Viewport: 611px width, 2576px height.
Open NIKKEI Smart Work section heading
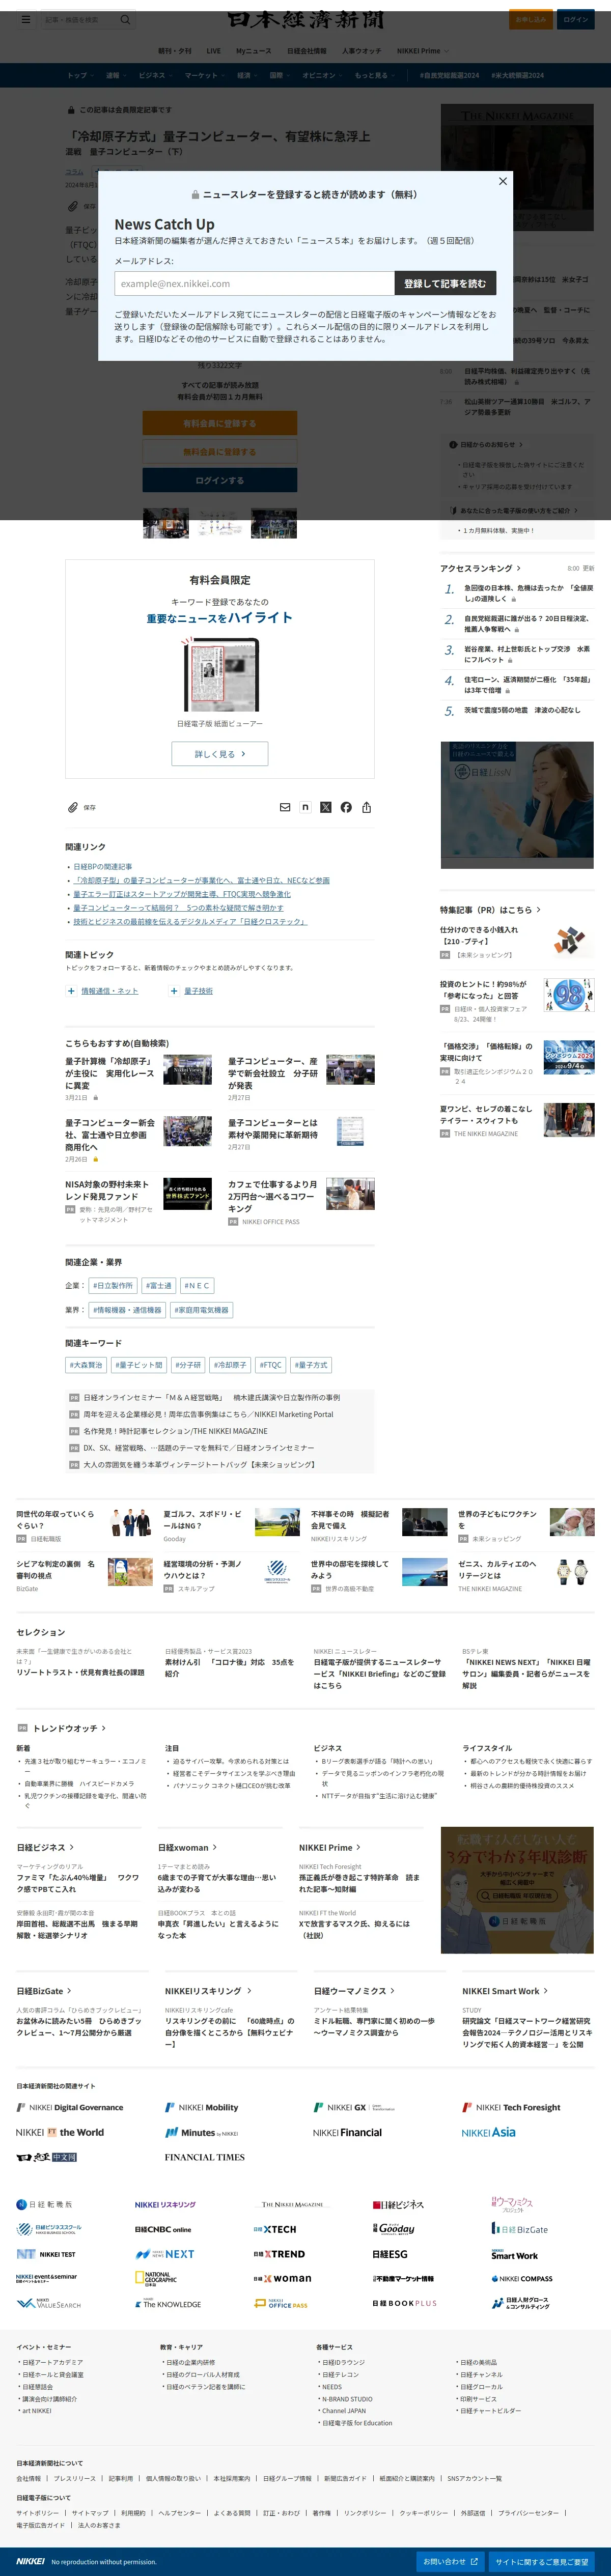point(505,1991)
